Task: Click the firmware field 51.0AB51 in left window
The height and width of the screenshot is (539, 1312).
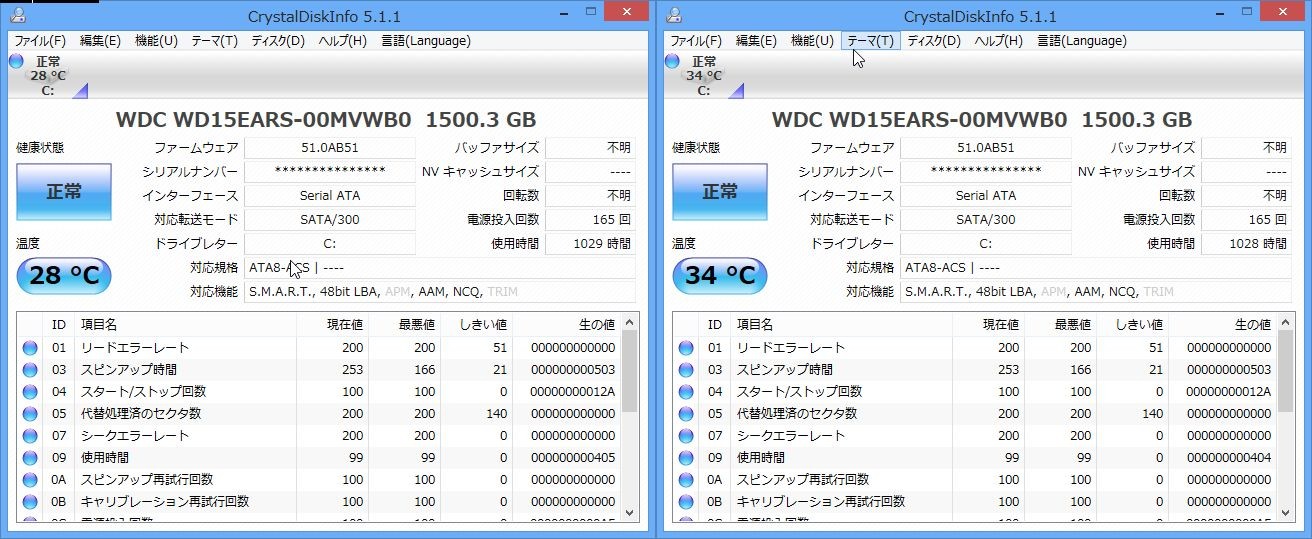Action: pos(330,147)
